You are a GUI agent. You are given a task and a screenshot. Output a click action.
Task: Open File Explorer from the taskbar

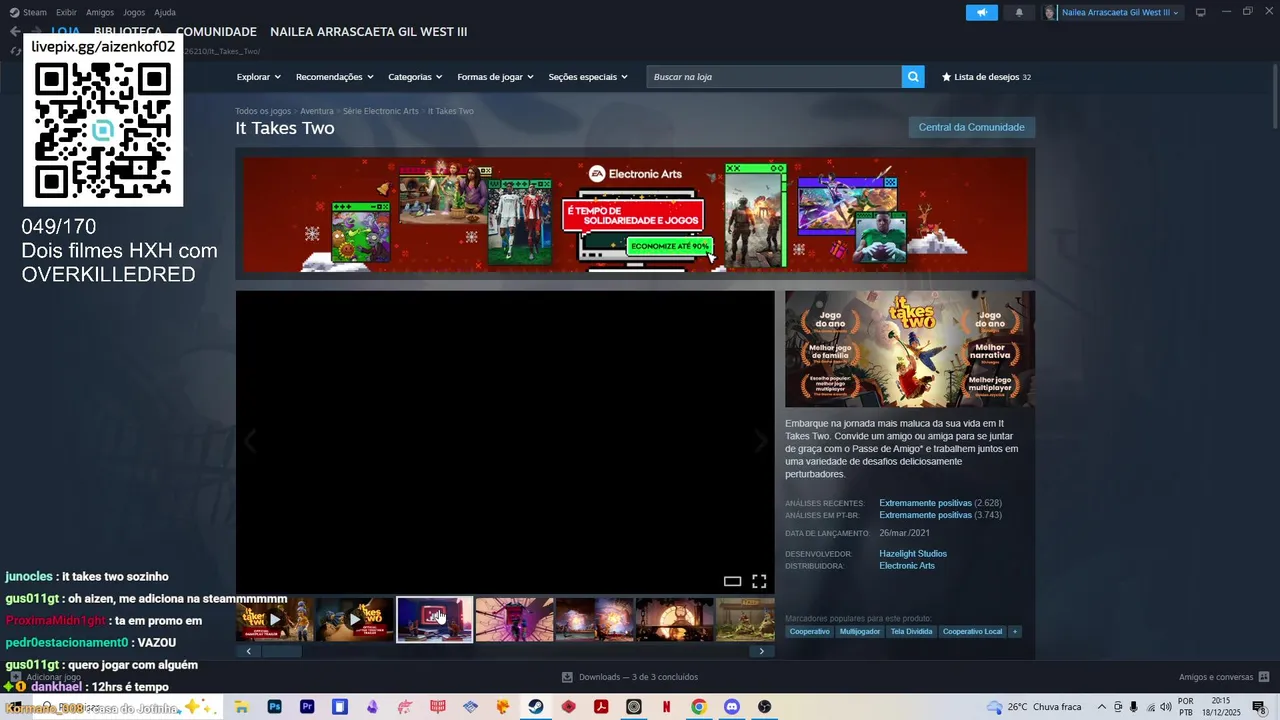[241, 707]
